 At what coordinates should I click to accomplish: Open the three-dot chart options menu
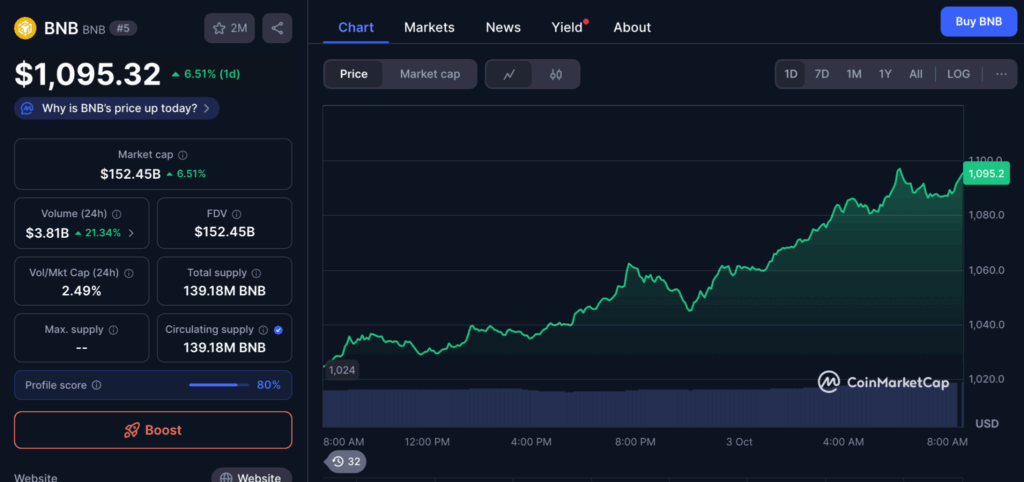tap(1000, 74)
